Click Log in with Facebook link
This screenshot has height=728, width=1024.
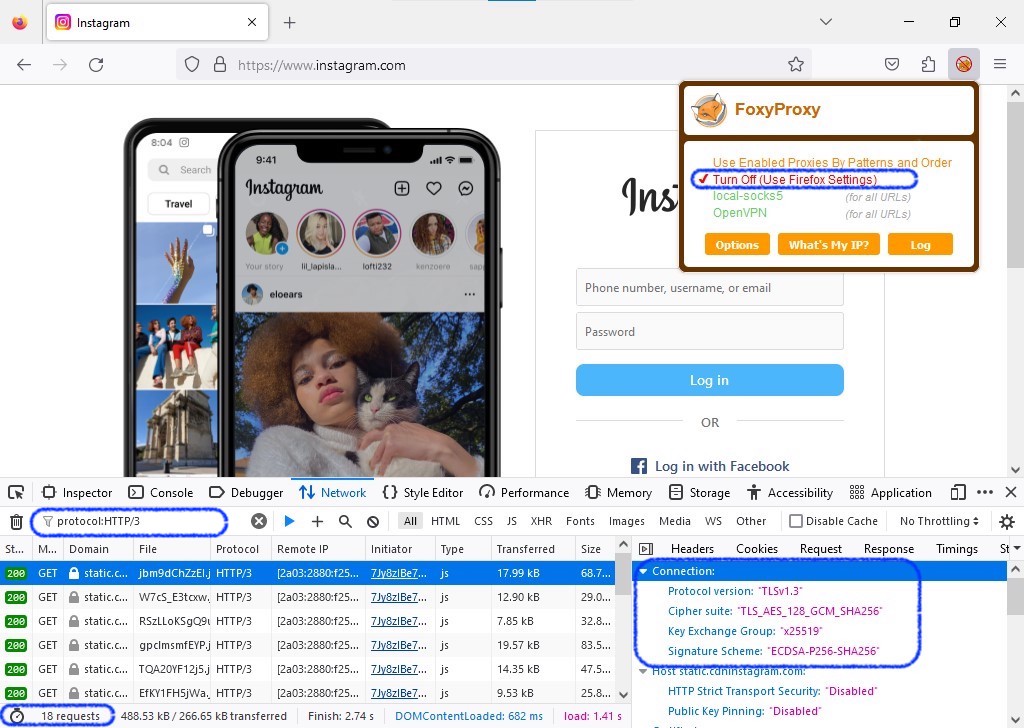710,466
